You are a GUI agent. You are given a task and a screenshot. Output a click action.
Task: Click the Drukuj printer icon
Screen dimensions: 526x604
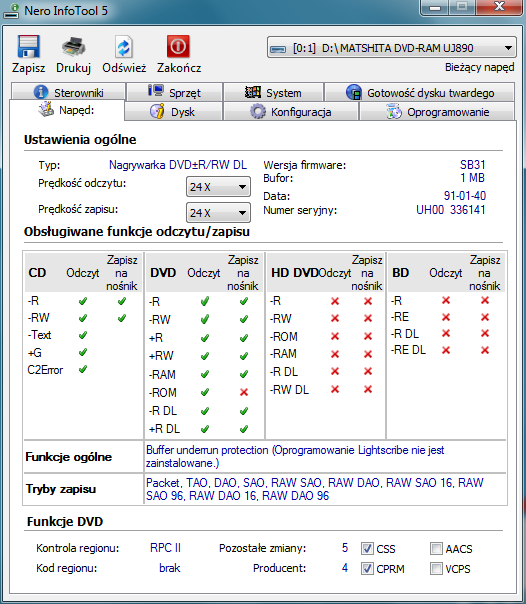pos(73,47)
